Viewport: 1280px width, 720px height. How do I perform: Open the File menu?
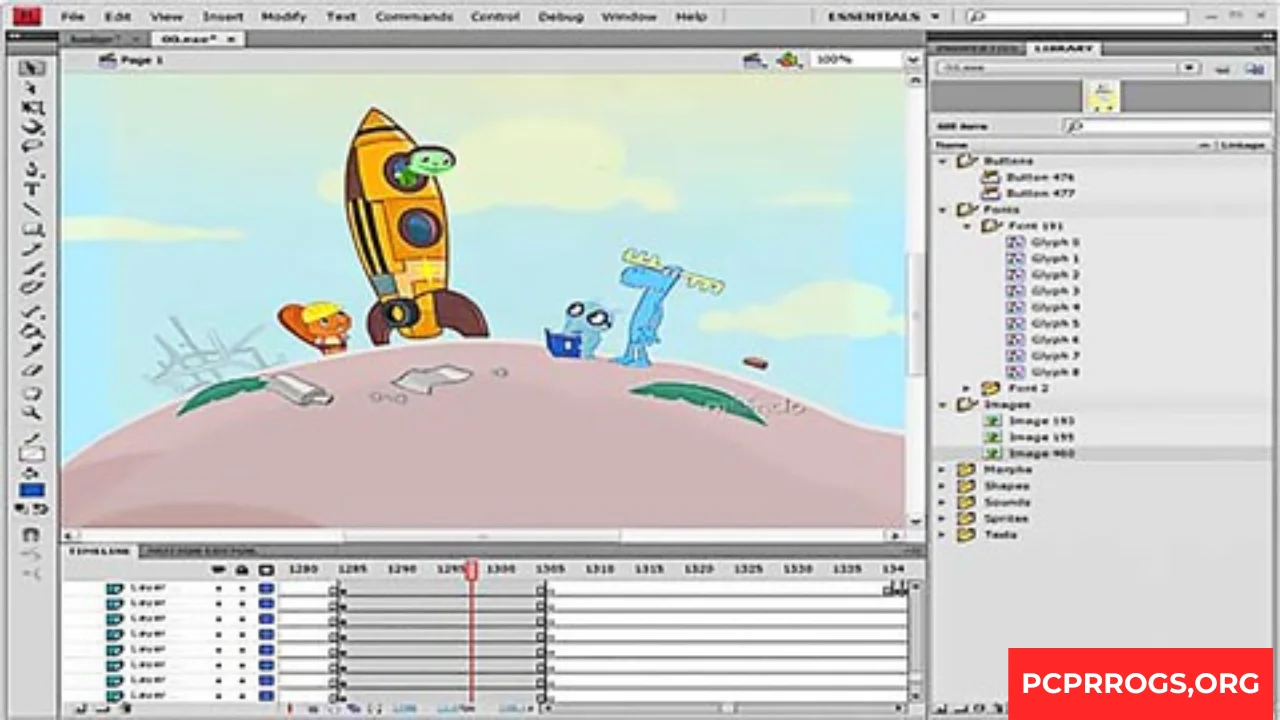pos(72,17)
